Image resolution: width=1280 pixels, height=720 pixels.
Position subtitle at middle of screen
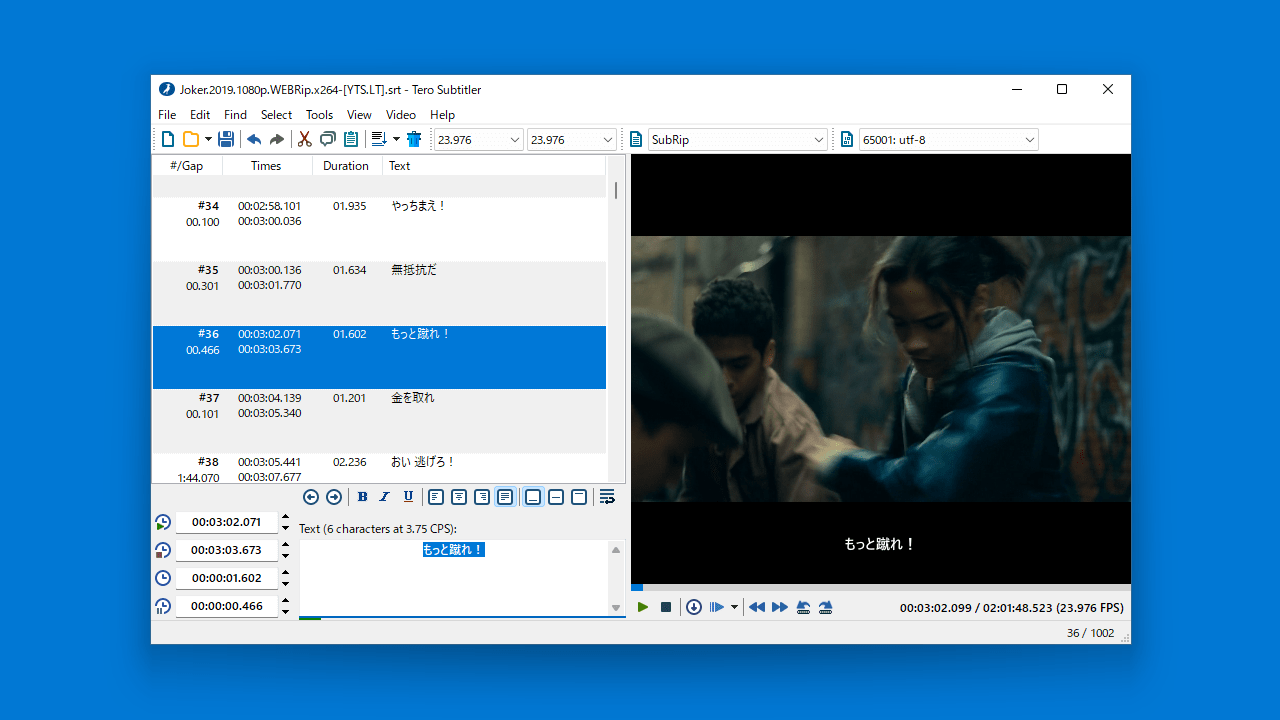click(x=556, y=497)
